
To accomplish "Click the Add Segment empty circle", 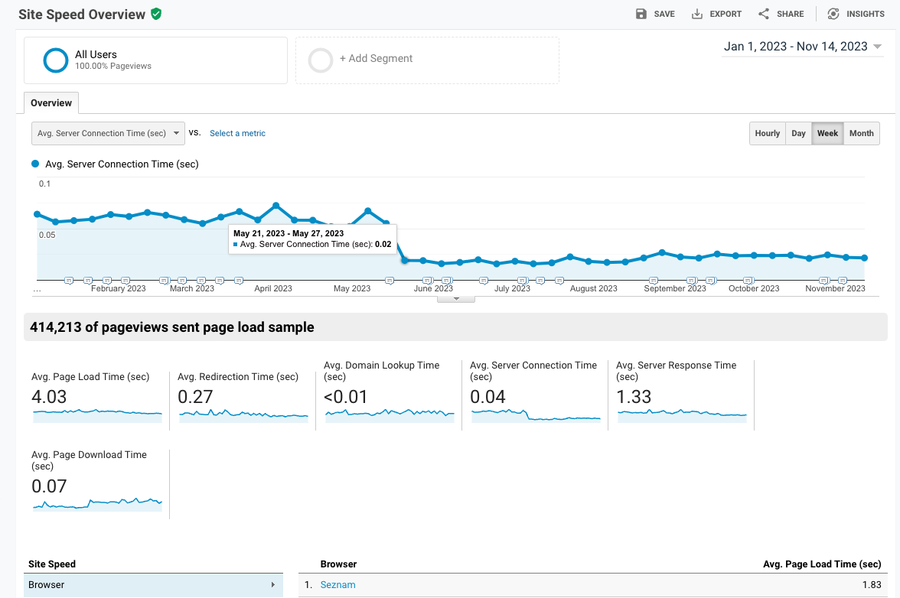I will [x=321, y=60].
